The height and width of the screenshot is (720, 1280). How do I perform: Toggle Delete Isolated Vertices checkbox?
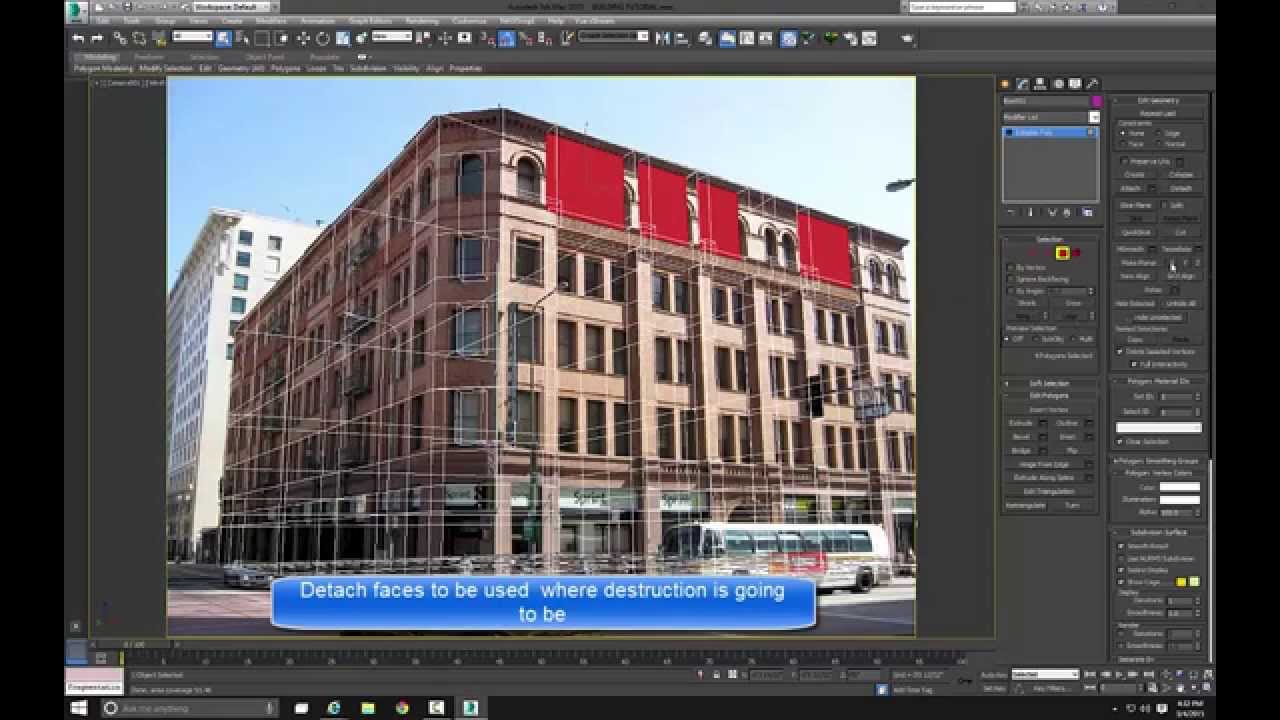click(x=1119, y=351)
